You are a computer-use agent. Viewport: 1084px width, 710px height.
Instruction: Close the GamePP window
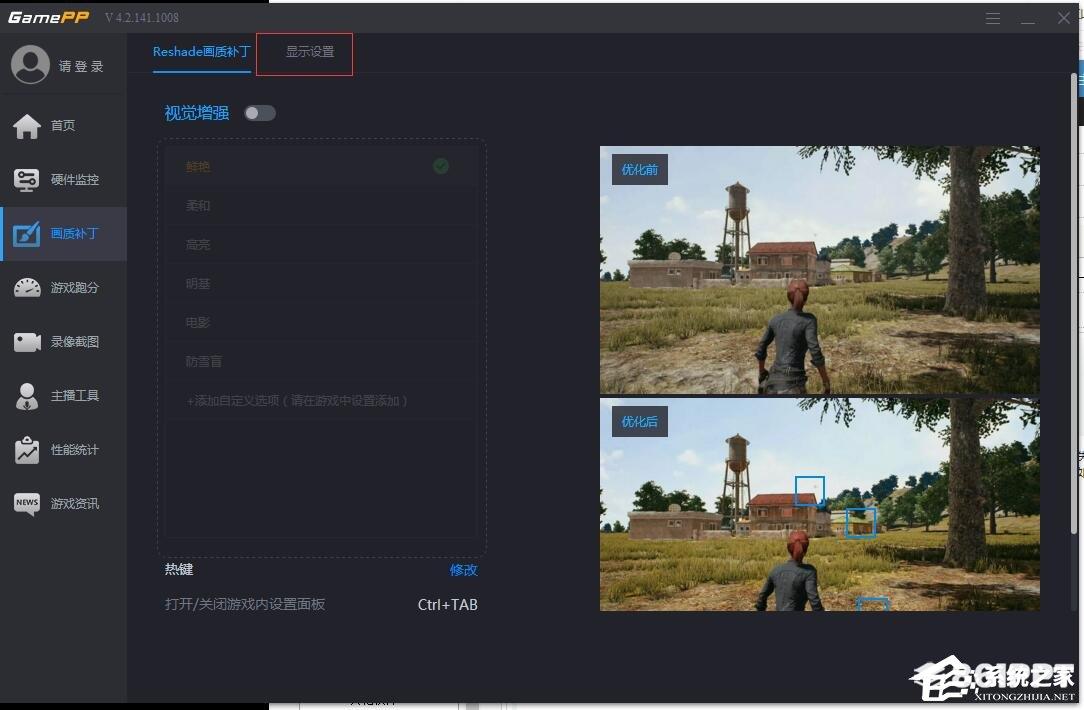coord(1064,18)
